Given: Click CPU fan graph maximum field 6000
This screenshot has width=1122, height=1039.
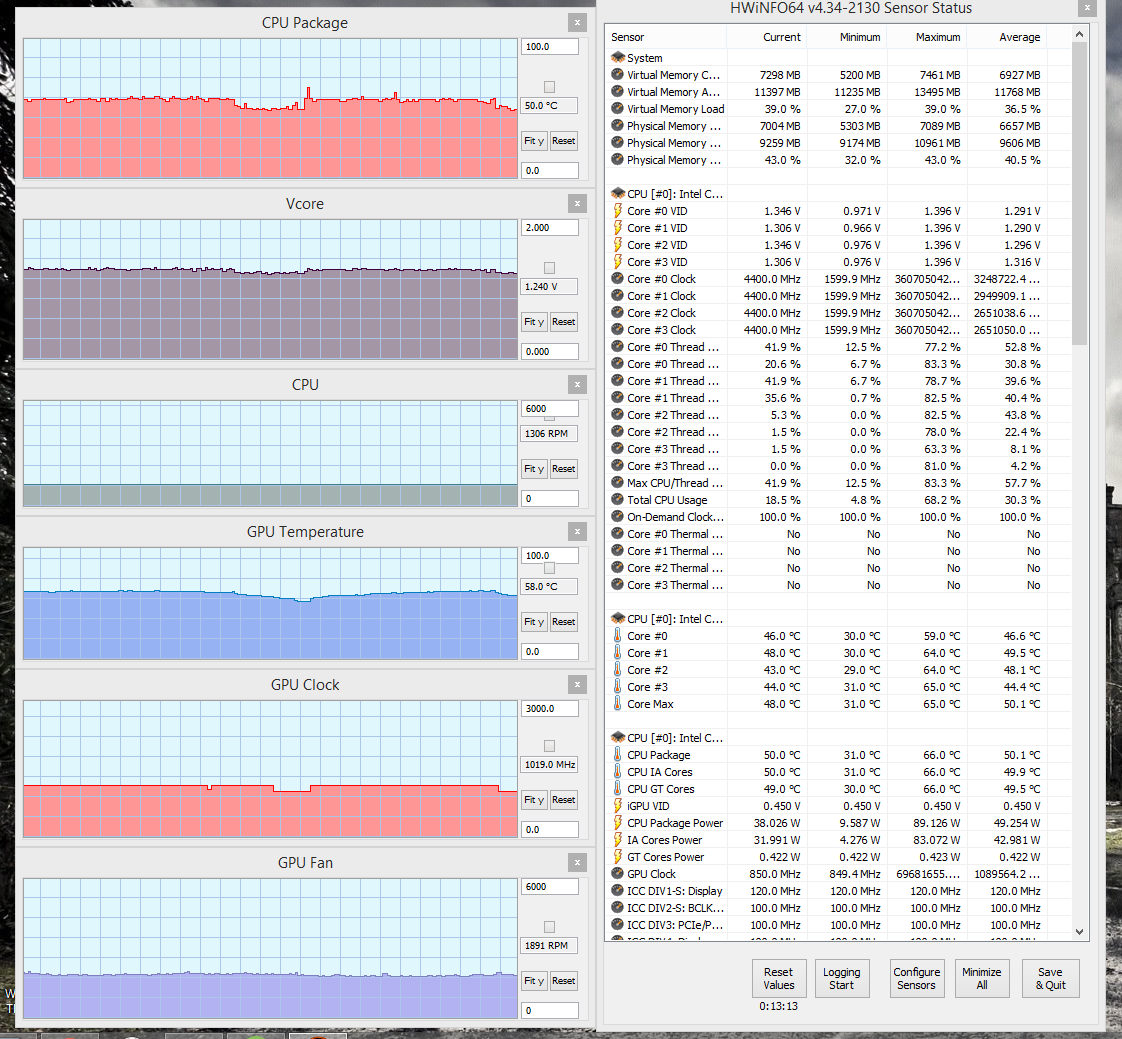Looking at the screenshot, I should [x=550, y=409].
